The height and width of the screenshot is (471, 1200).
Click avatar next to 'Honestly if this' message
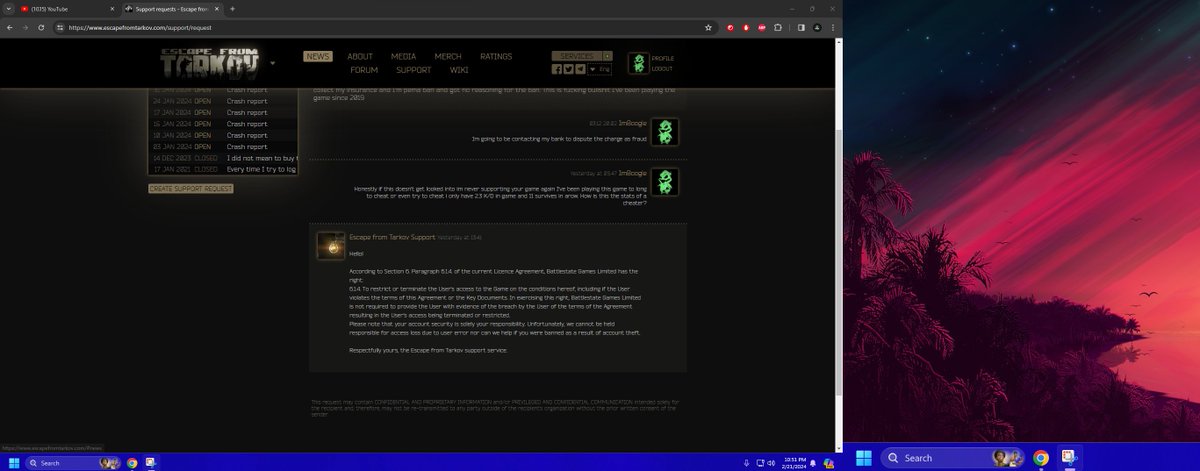coord(664,181)
